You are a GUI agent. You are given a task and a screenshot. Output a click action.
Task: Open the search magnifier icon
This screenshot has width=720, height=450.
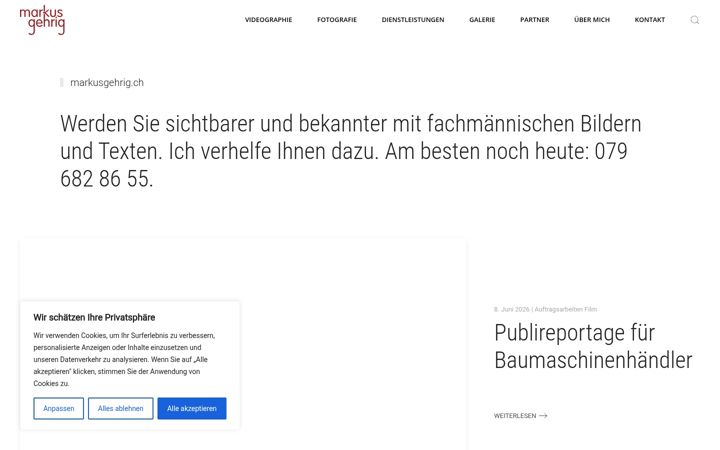[695, 20]
